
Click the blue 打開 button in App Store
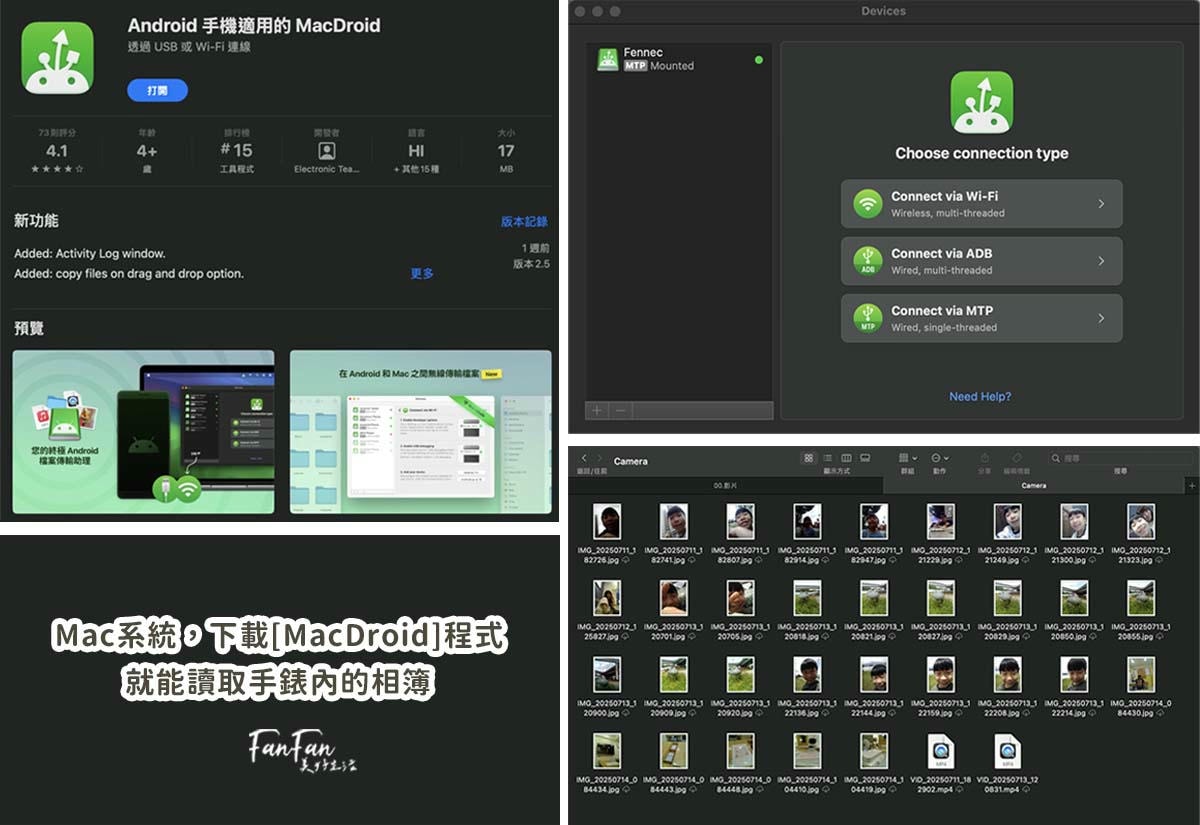[157, 90]
